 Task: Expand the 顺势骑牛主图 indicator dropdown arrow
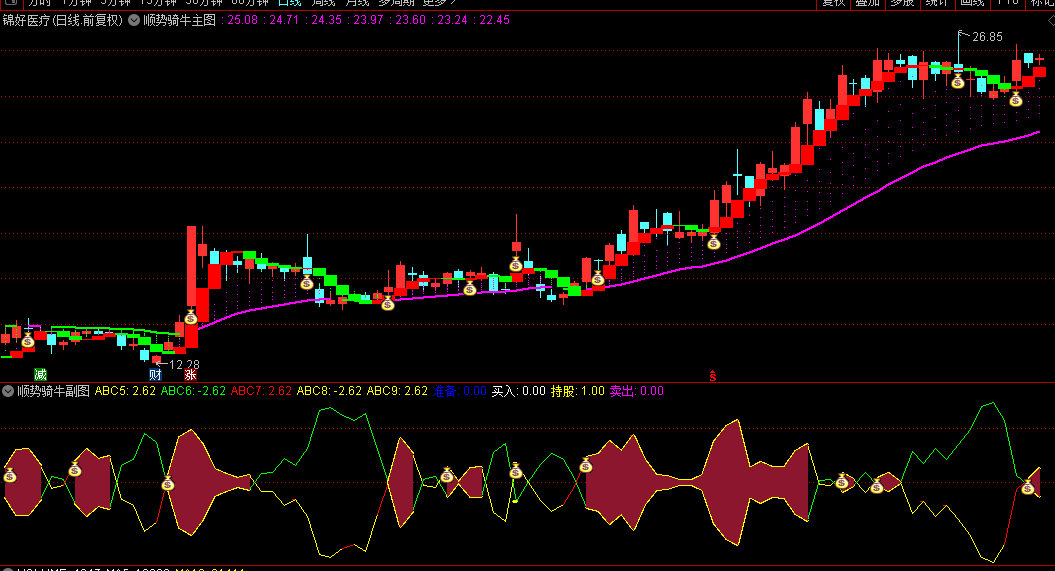tap(134, 20)
